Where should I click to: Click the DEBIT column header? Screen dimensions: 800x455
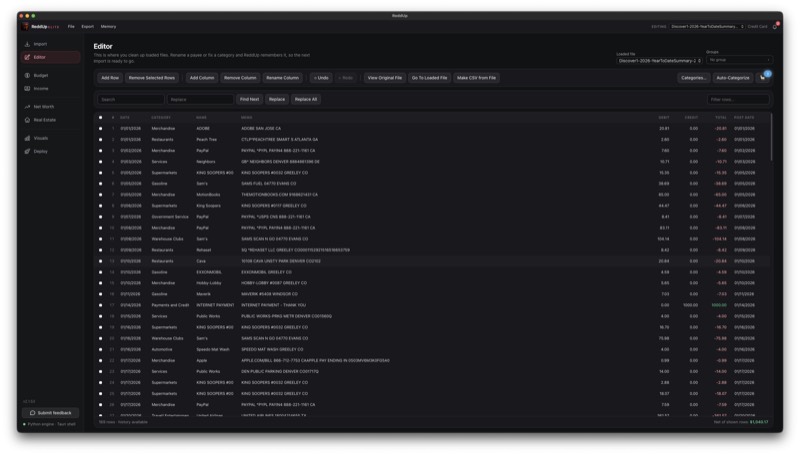(x=664, y=118)
